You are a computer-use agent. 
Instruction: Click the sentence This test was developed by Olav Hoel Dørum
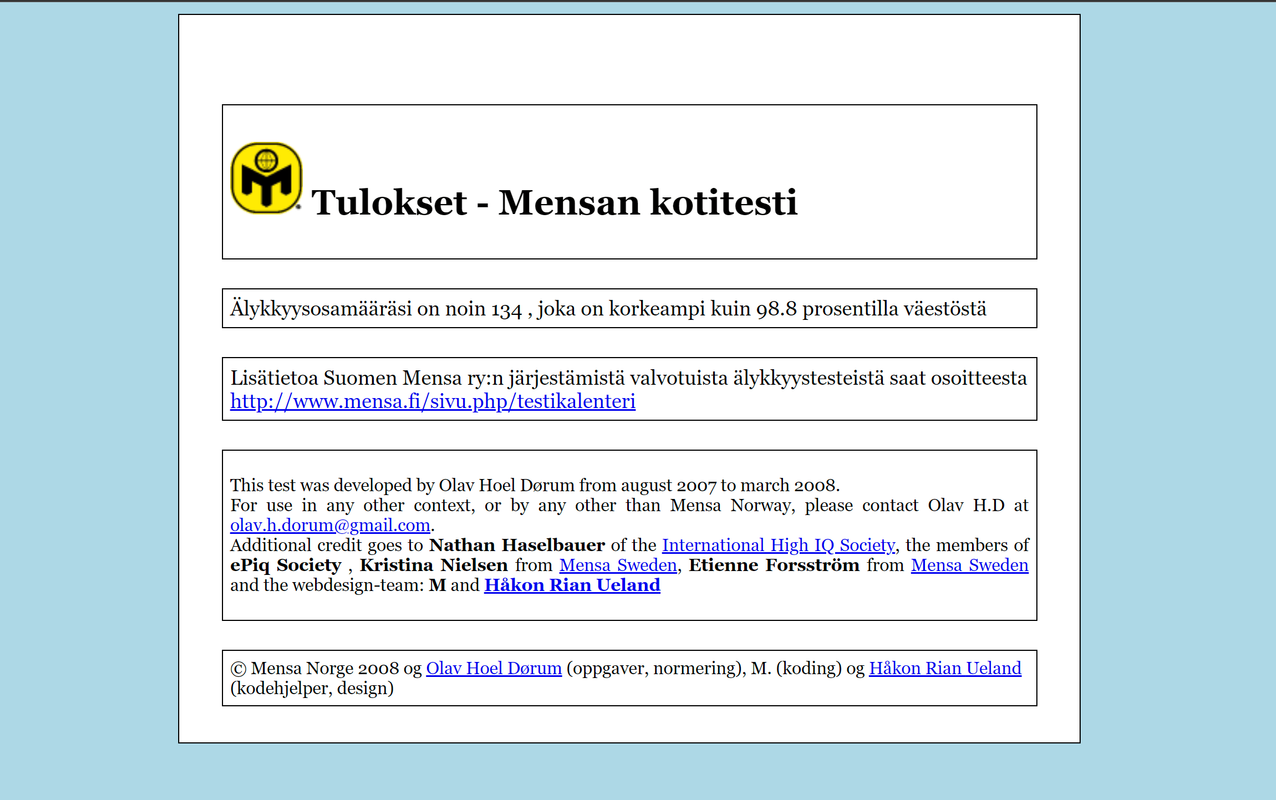[x=535, y=486]
